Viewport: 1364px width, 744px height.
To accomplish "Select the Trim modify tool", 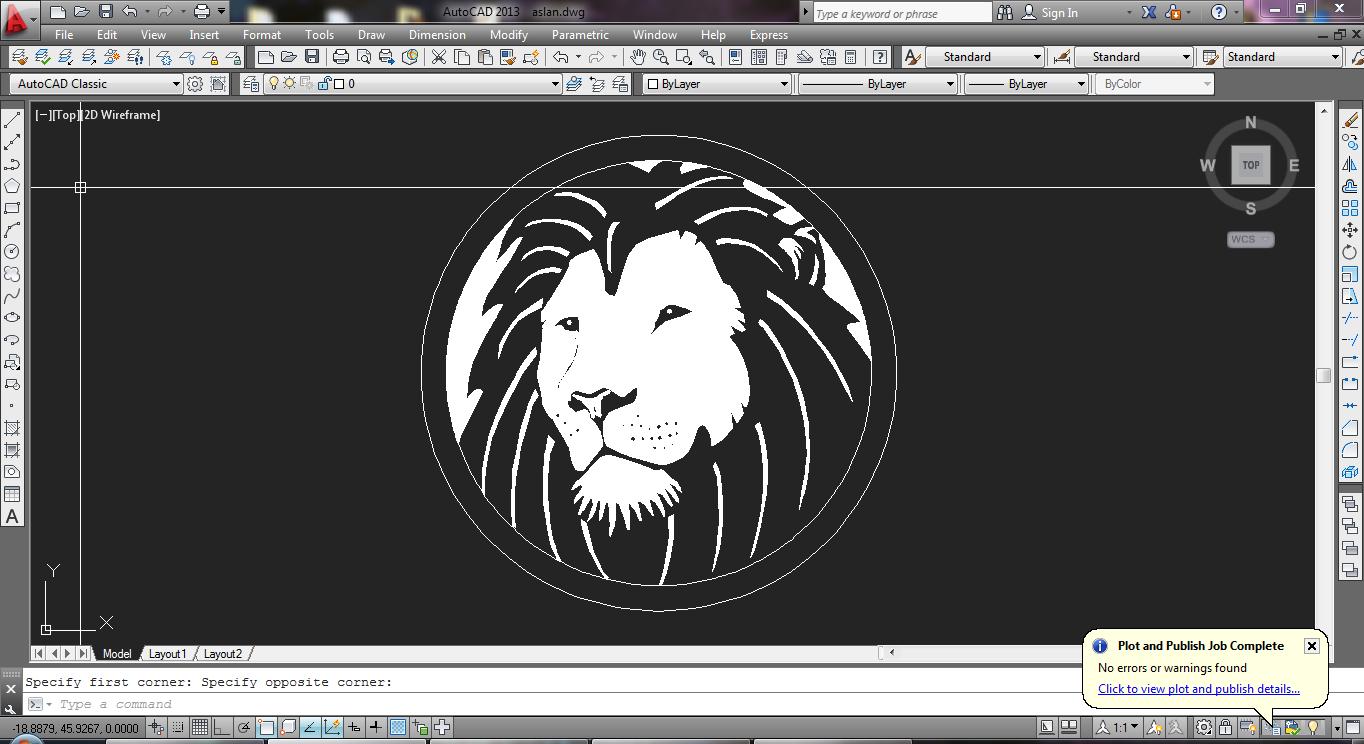I will [1350, 318].
